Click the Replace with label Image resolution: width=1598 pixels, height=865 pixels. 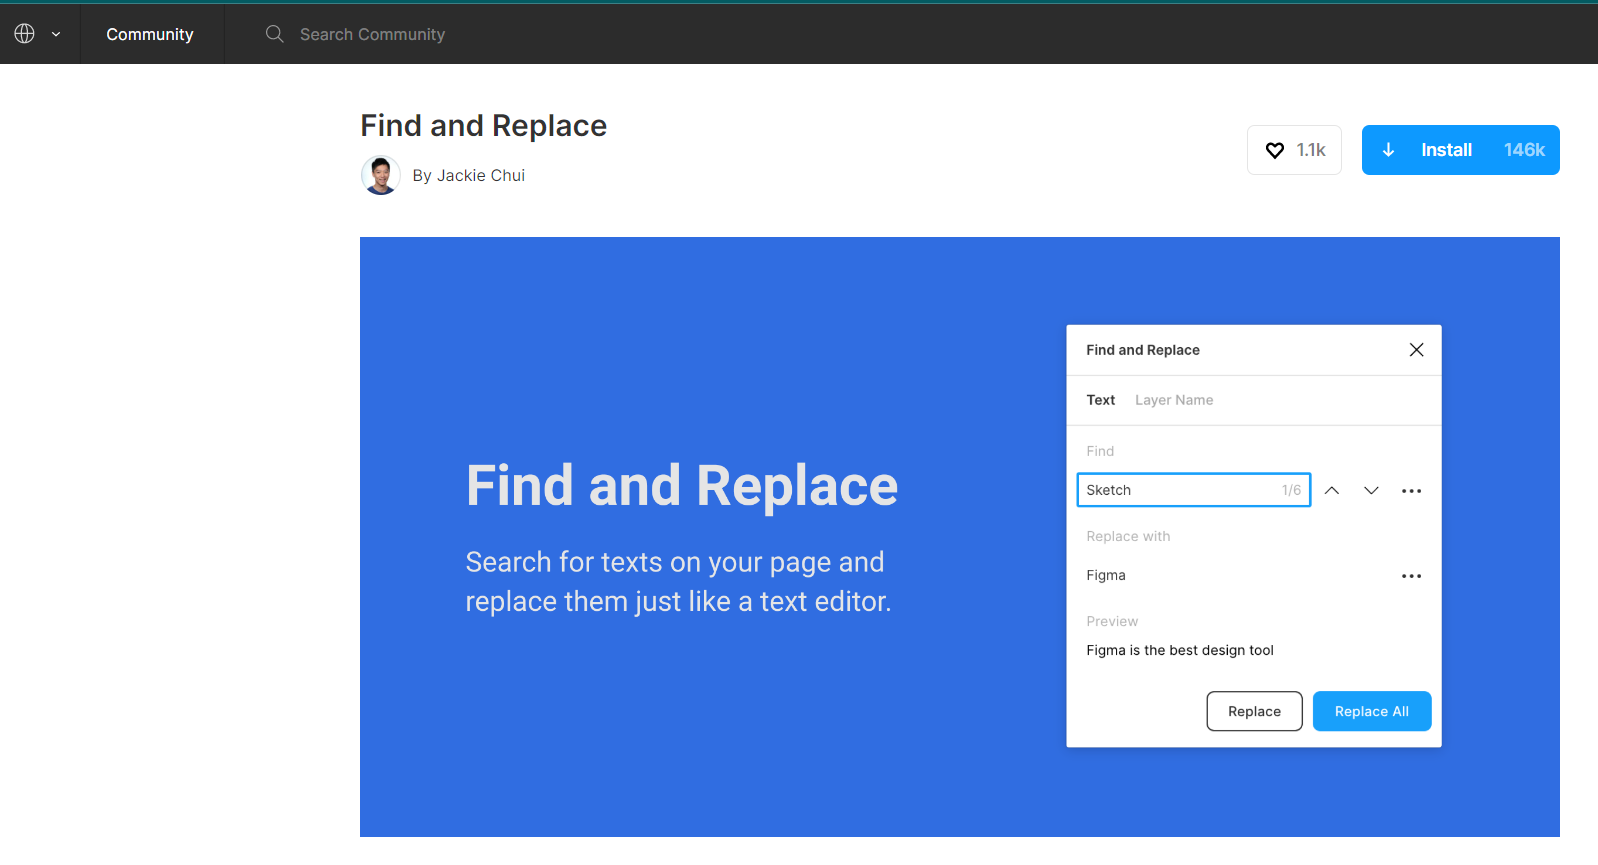(x=1128, y=536)
